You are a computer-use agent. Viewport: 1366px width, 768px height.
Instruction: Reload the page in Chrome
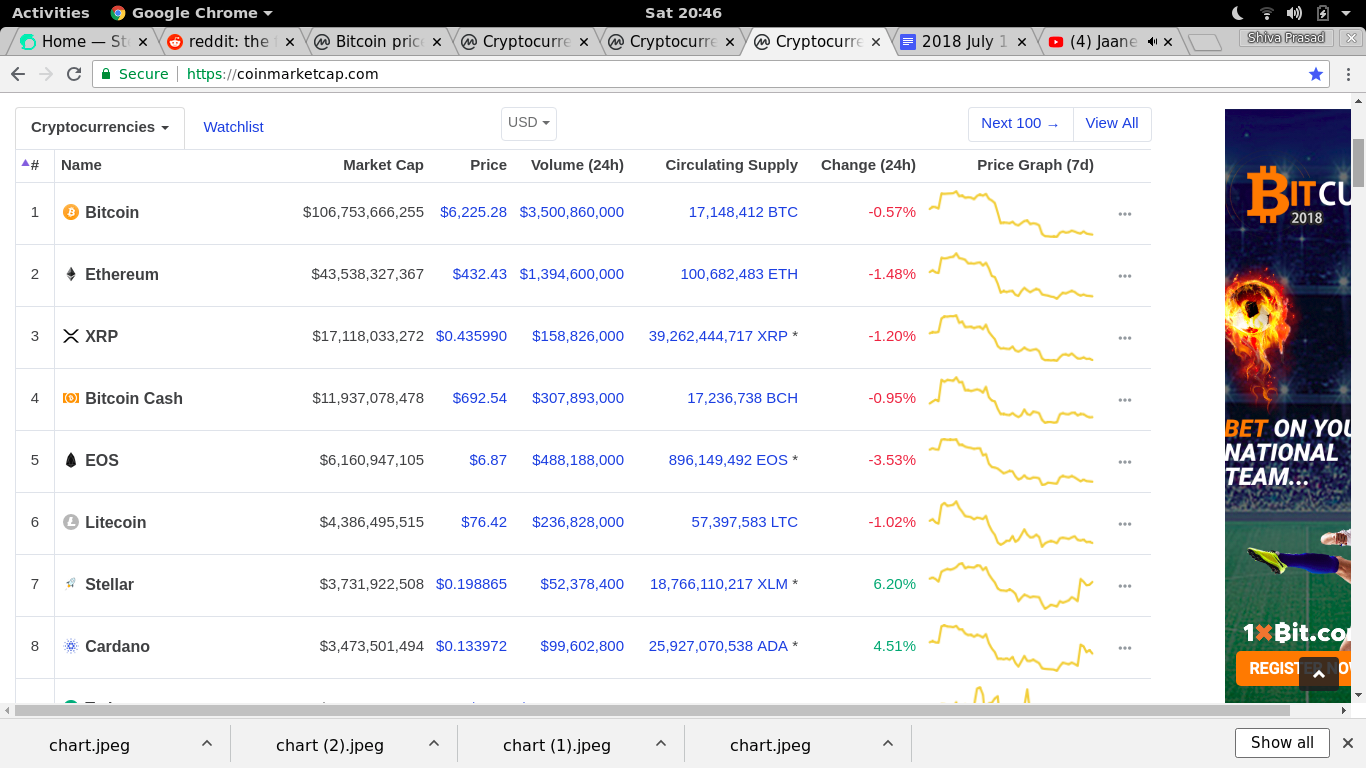[x=73, y=74]
